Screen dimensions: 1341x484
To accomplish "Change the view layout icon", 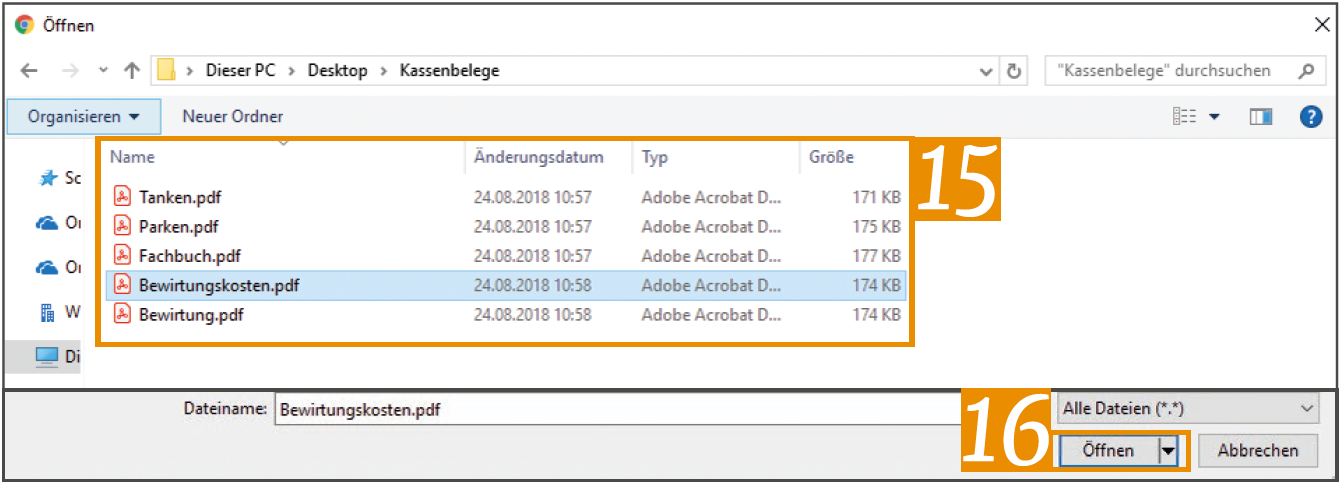I will click(1184, 117).
